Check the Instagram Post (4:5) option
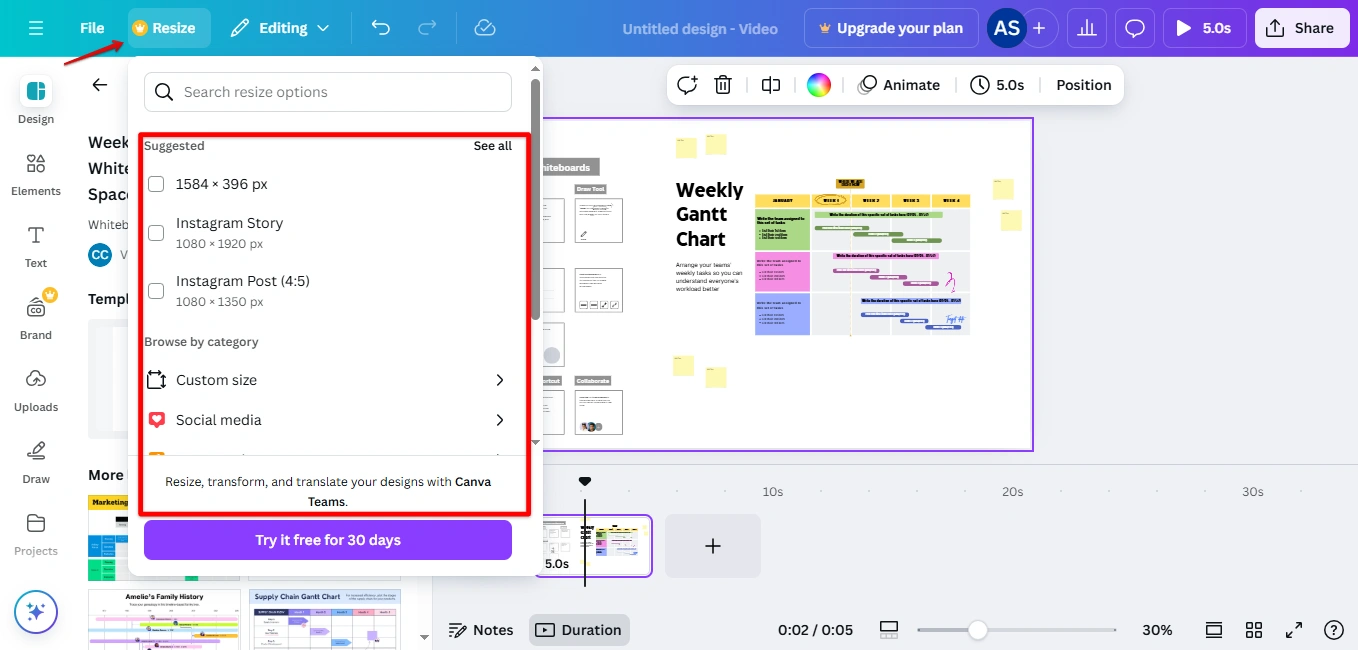1358x650 pixels. tap(156, 290)
